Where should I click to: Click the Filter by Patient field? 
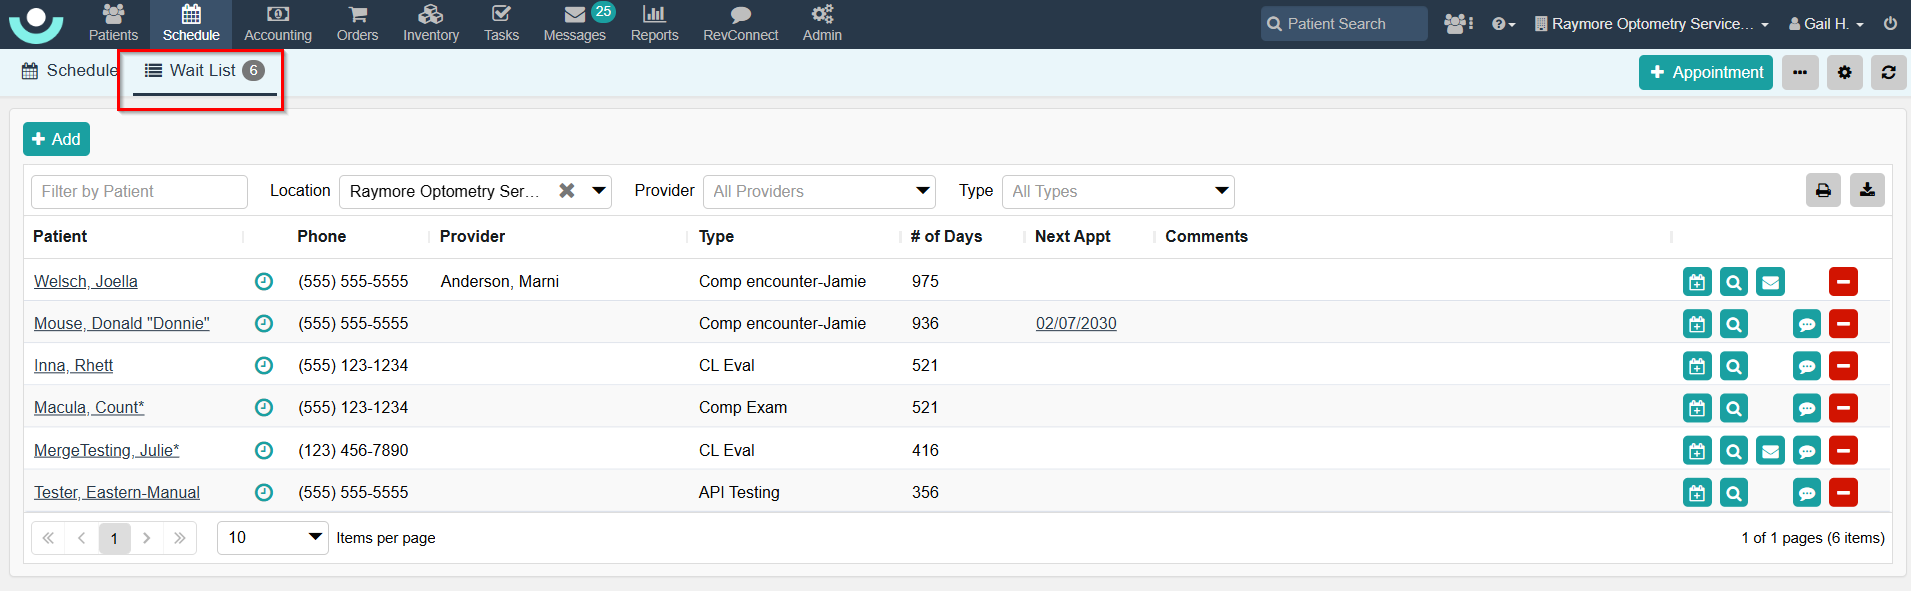tap(139, 191)
